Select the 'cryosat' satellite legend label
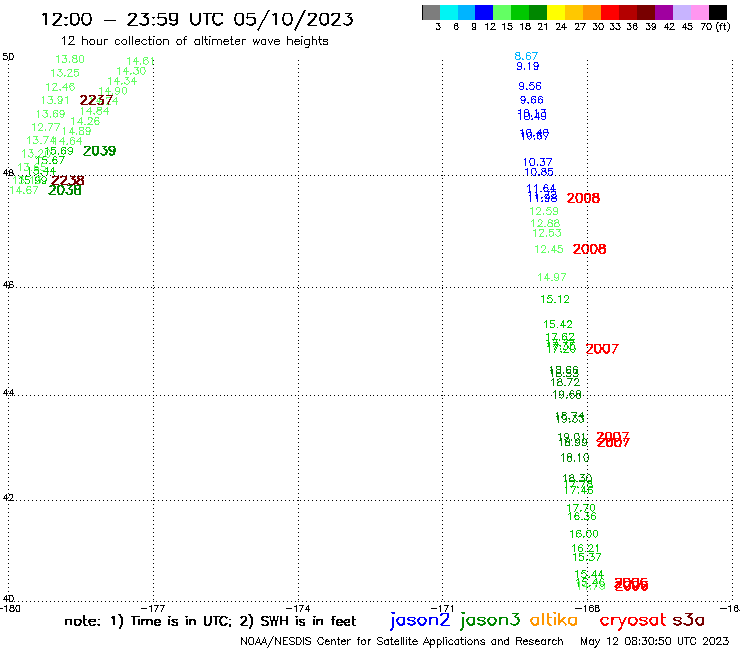The image size is (740, 650). pyautogui.click(x=633, y=620)
